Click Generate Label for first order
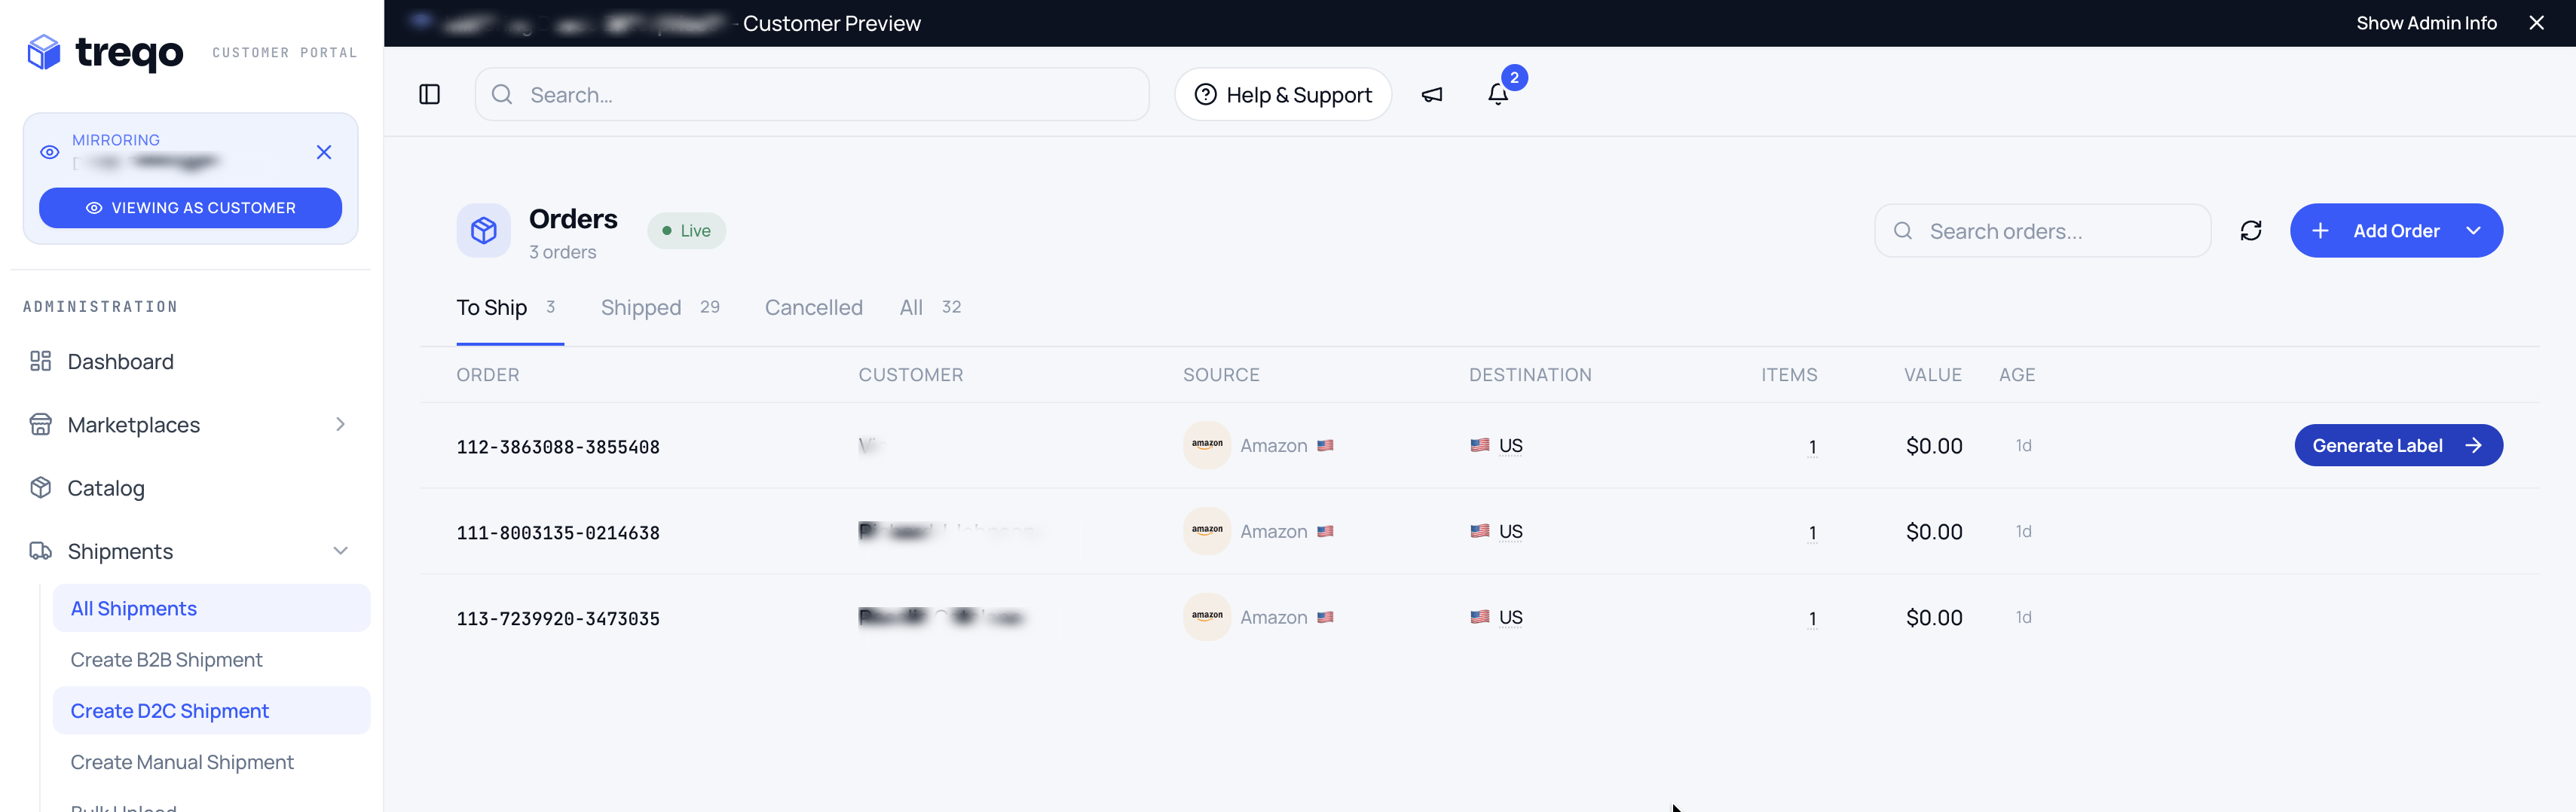Image resolution: width=2576 pixels, height=812 pixels. [2398, 445]
